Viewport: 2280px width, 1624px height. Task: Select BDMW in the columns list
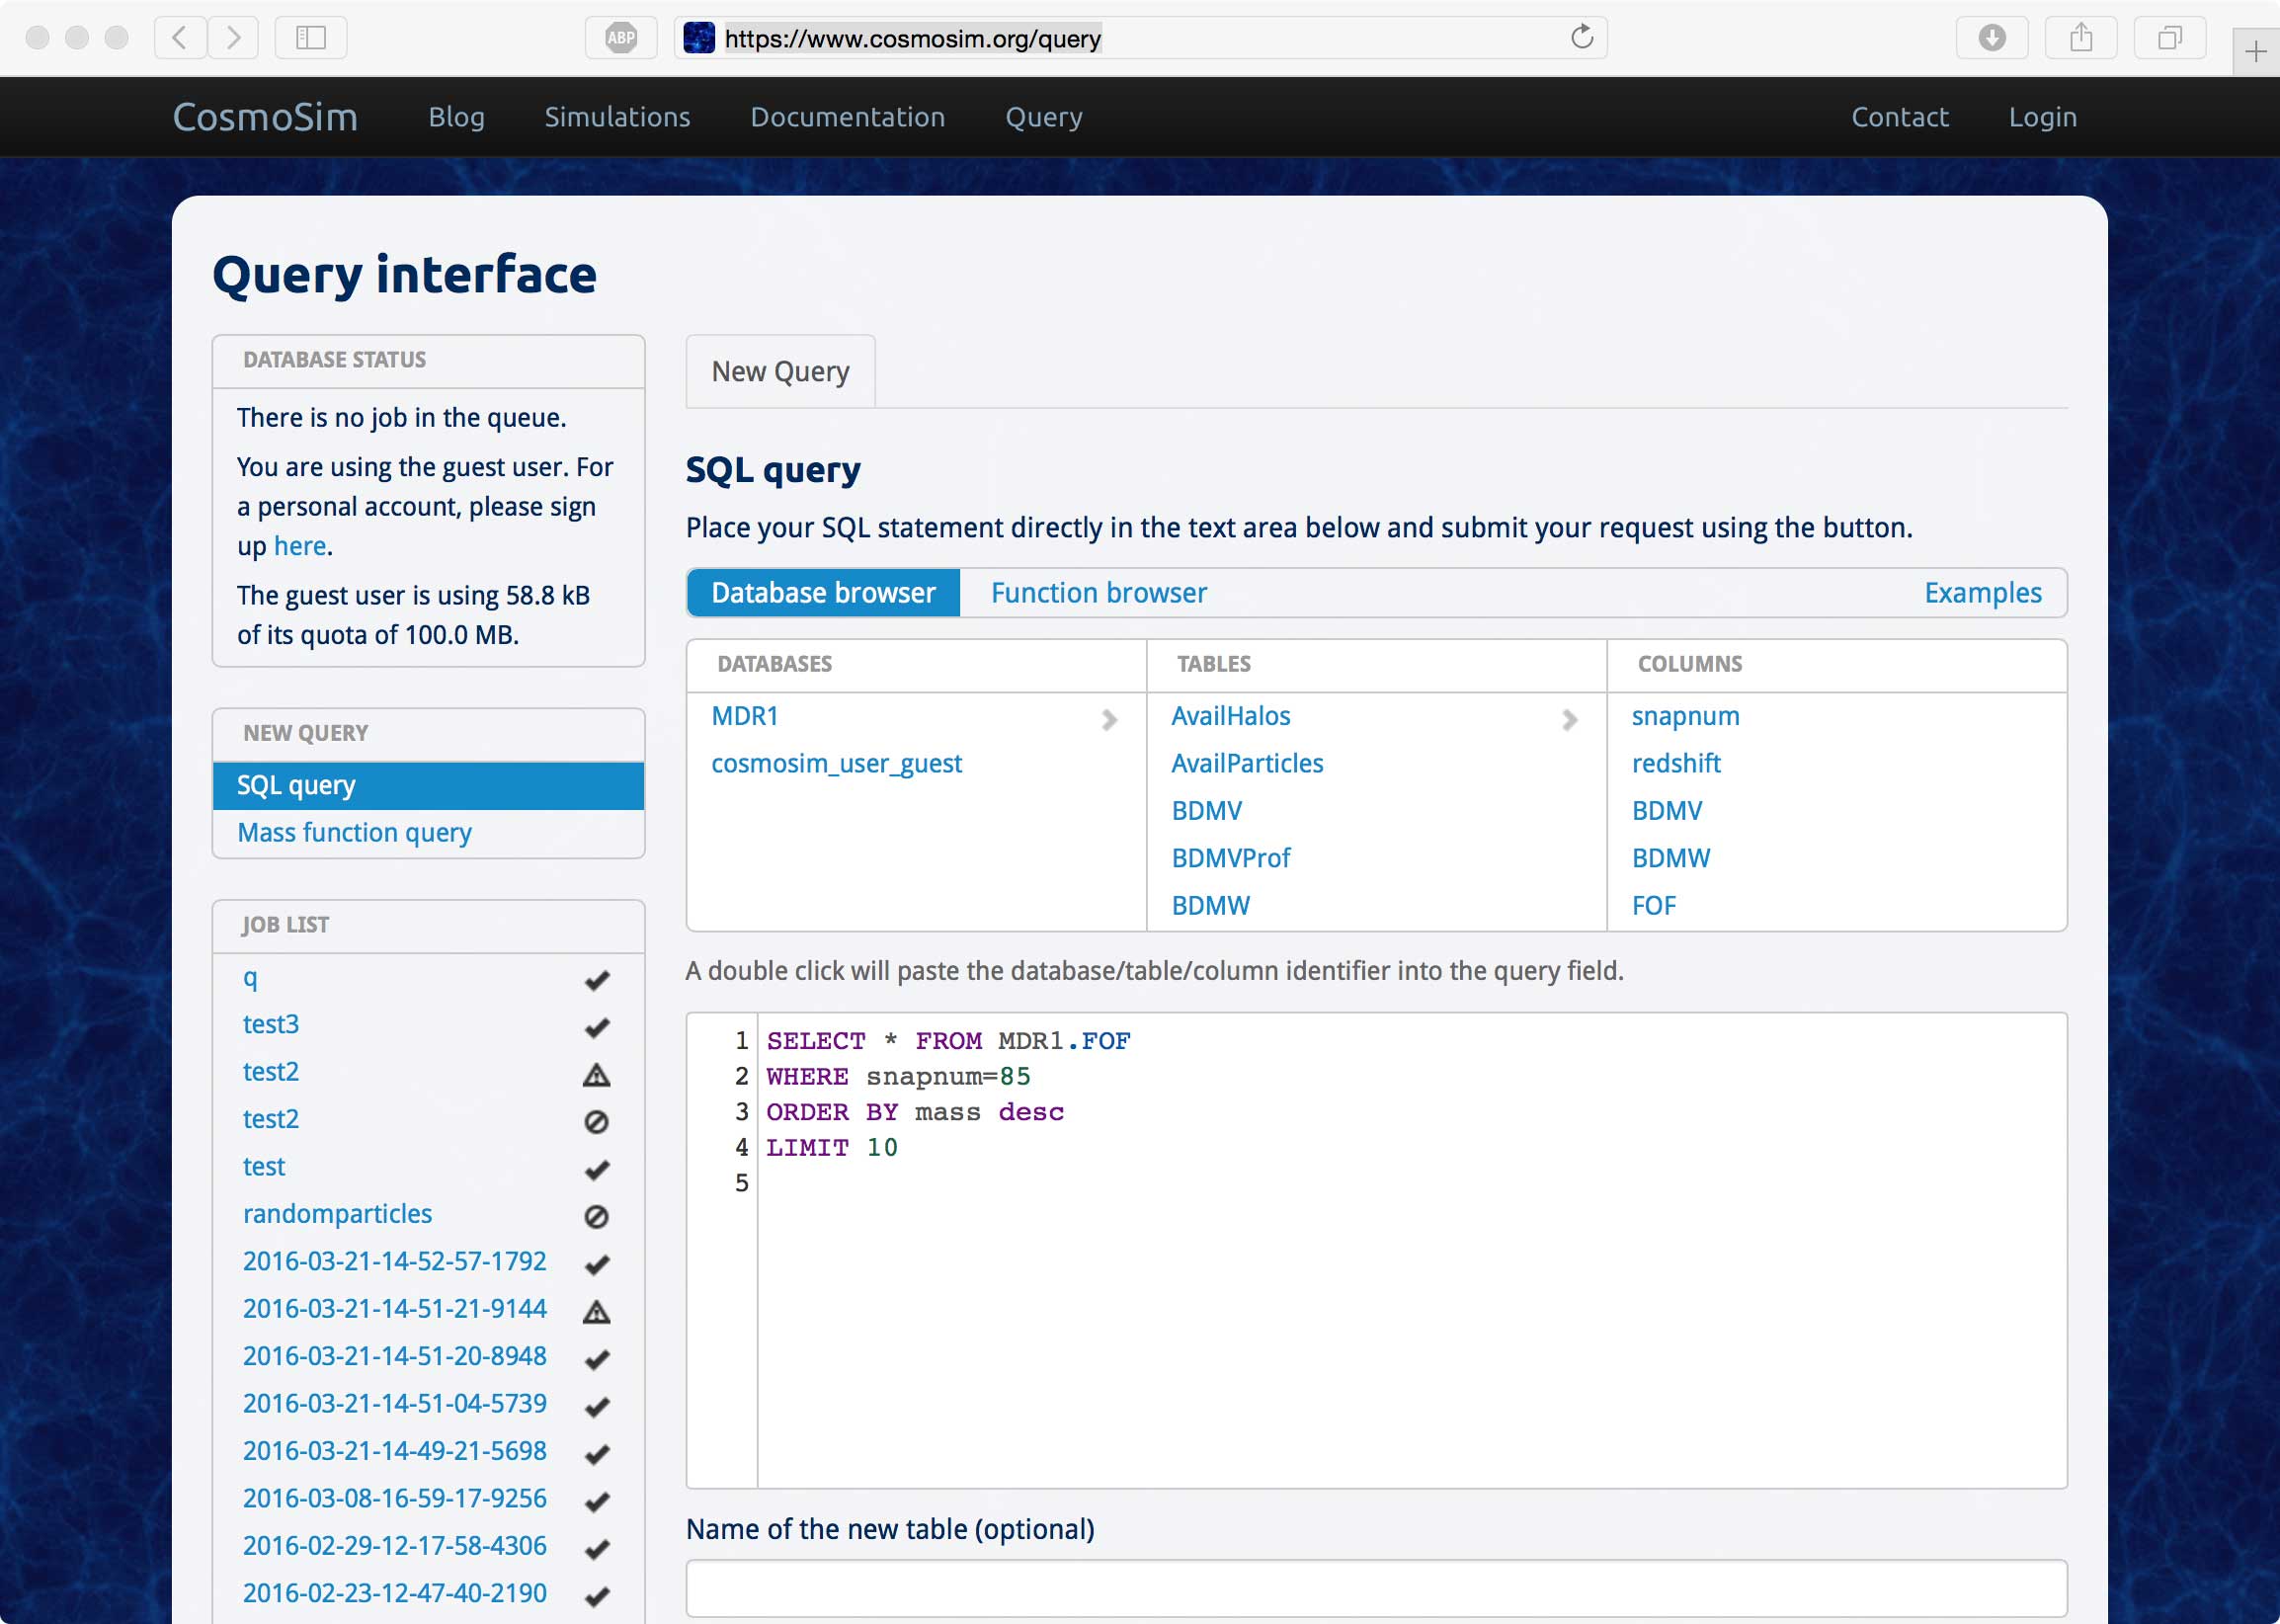point(1671,858)
